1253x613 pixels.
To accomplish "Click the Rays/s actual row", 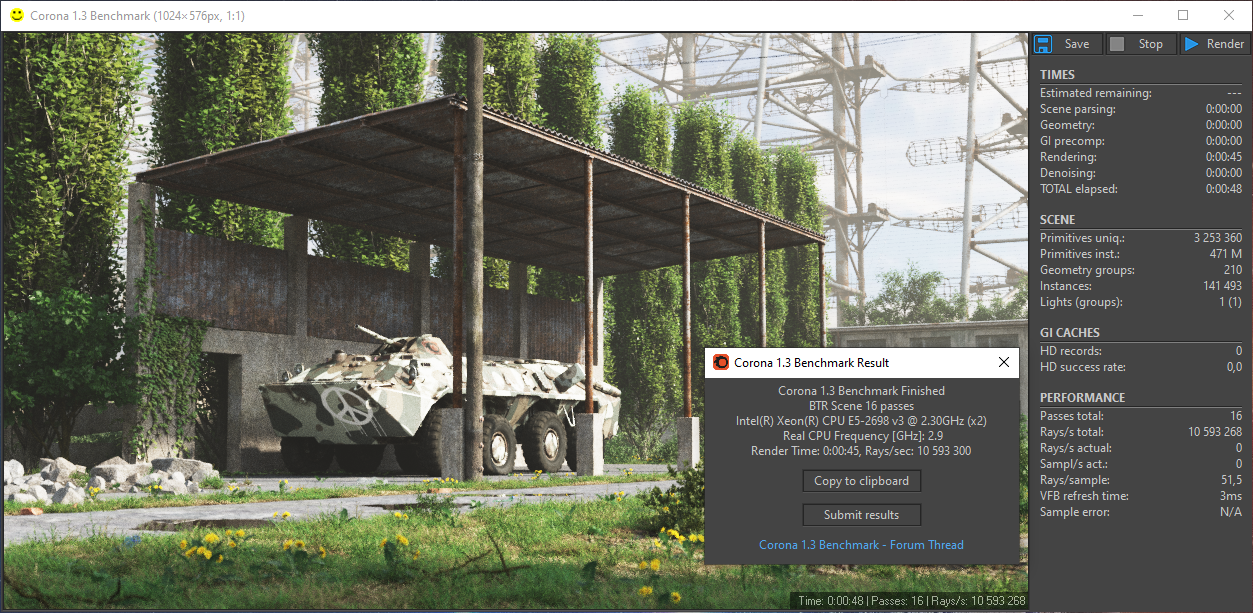I will tap(1141, 448).
